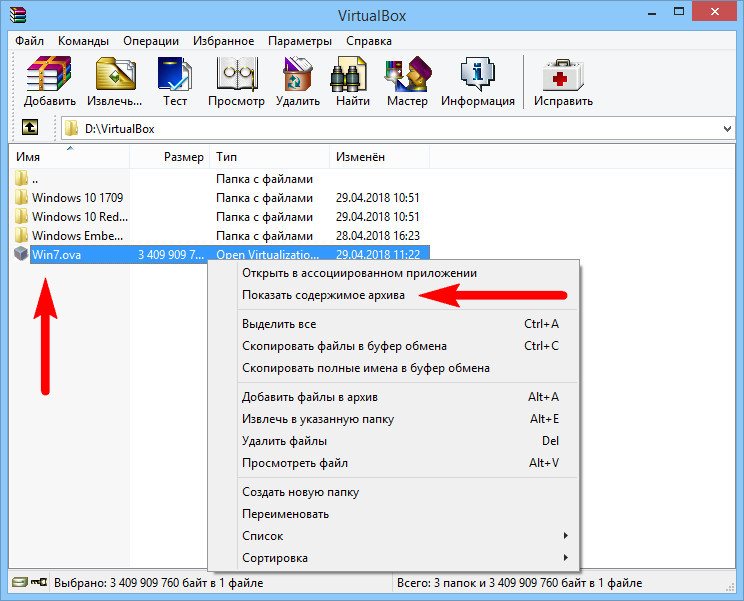This screenshot has height=601, width=744.
Task: Open the Параметры menu
Action: (299, 41)
